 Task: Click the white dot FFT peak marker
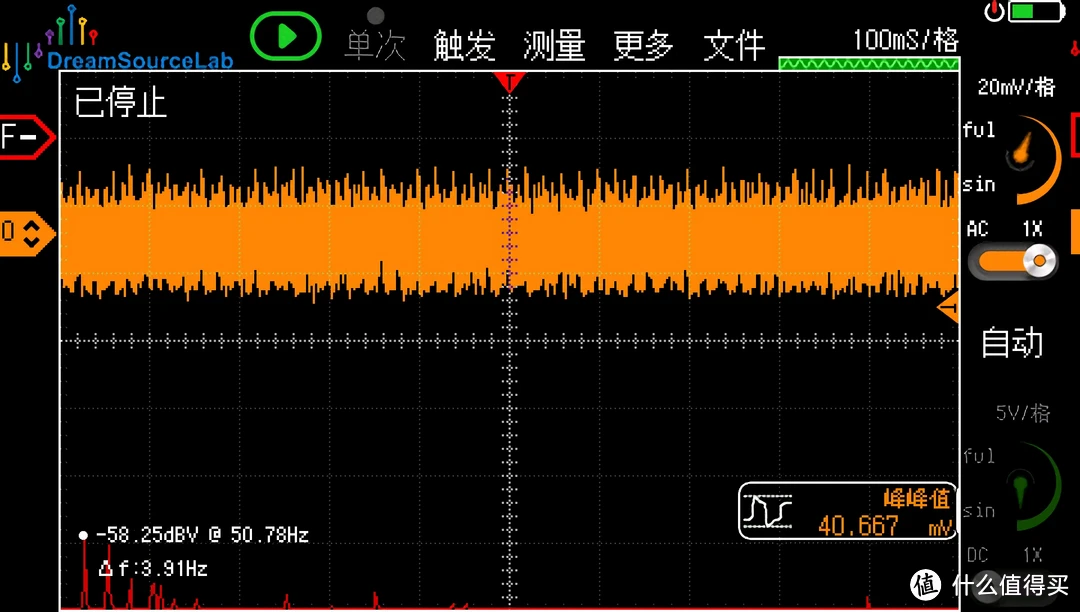83,535
